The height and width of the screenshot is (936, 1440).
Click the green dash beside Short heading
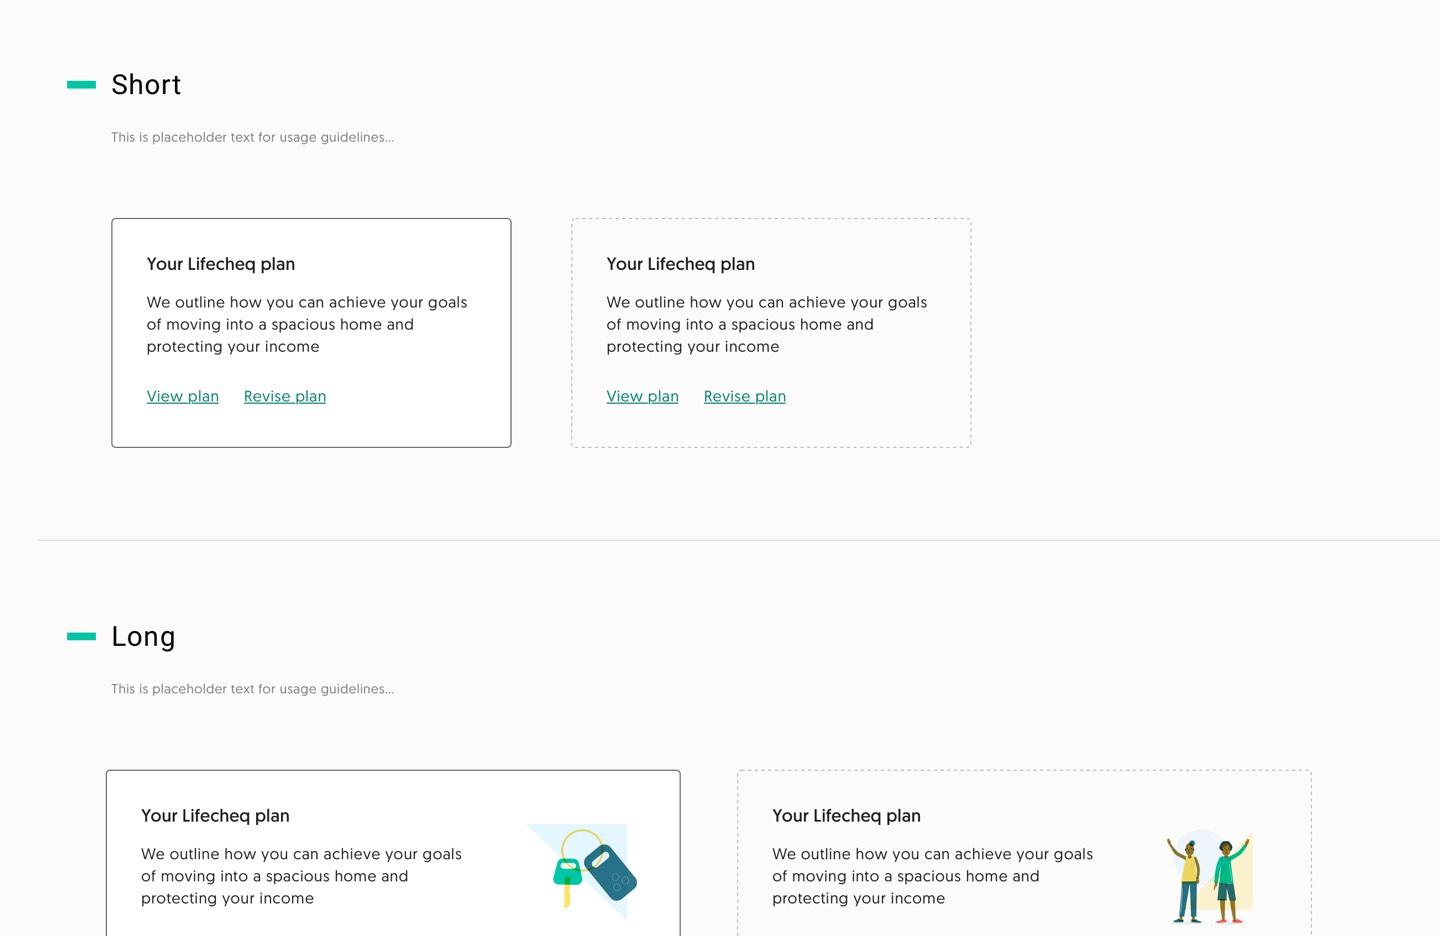81,85
